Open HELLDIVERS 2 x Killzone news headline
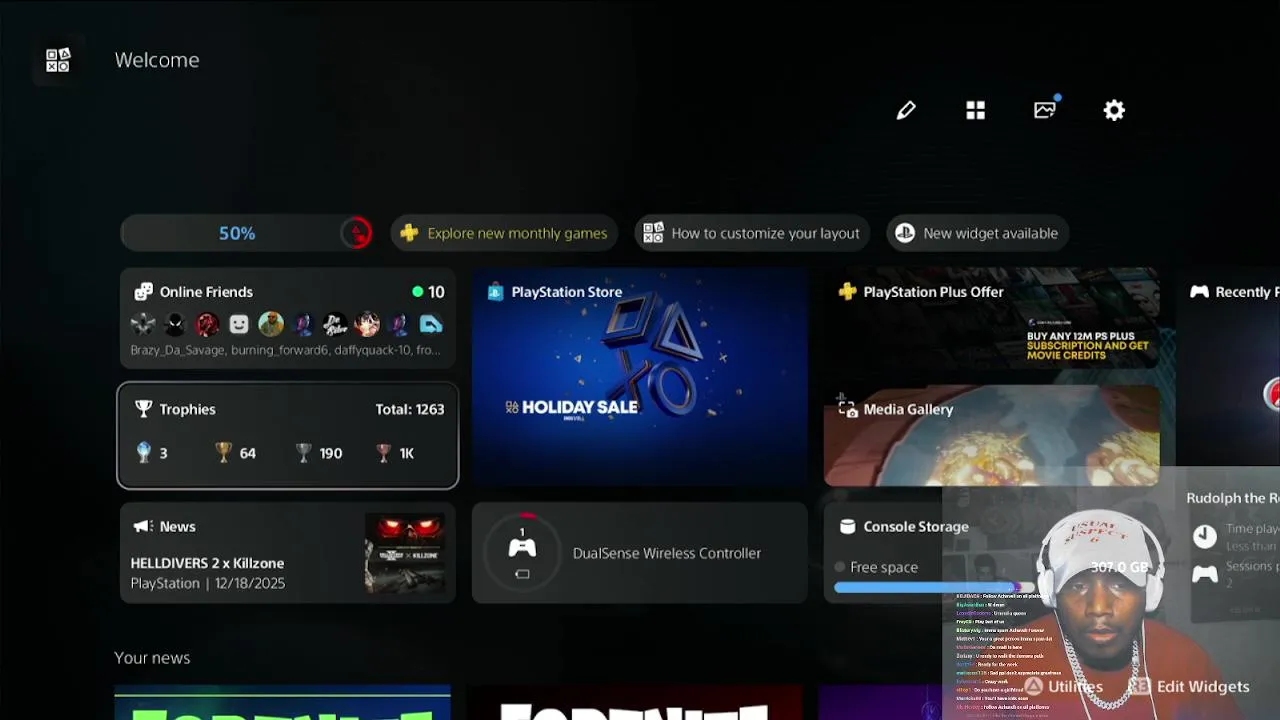This screenshot has height=720, width=1280. [207, 563]
